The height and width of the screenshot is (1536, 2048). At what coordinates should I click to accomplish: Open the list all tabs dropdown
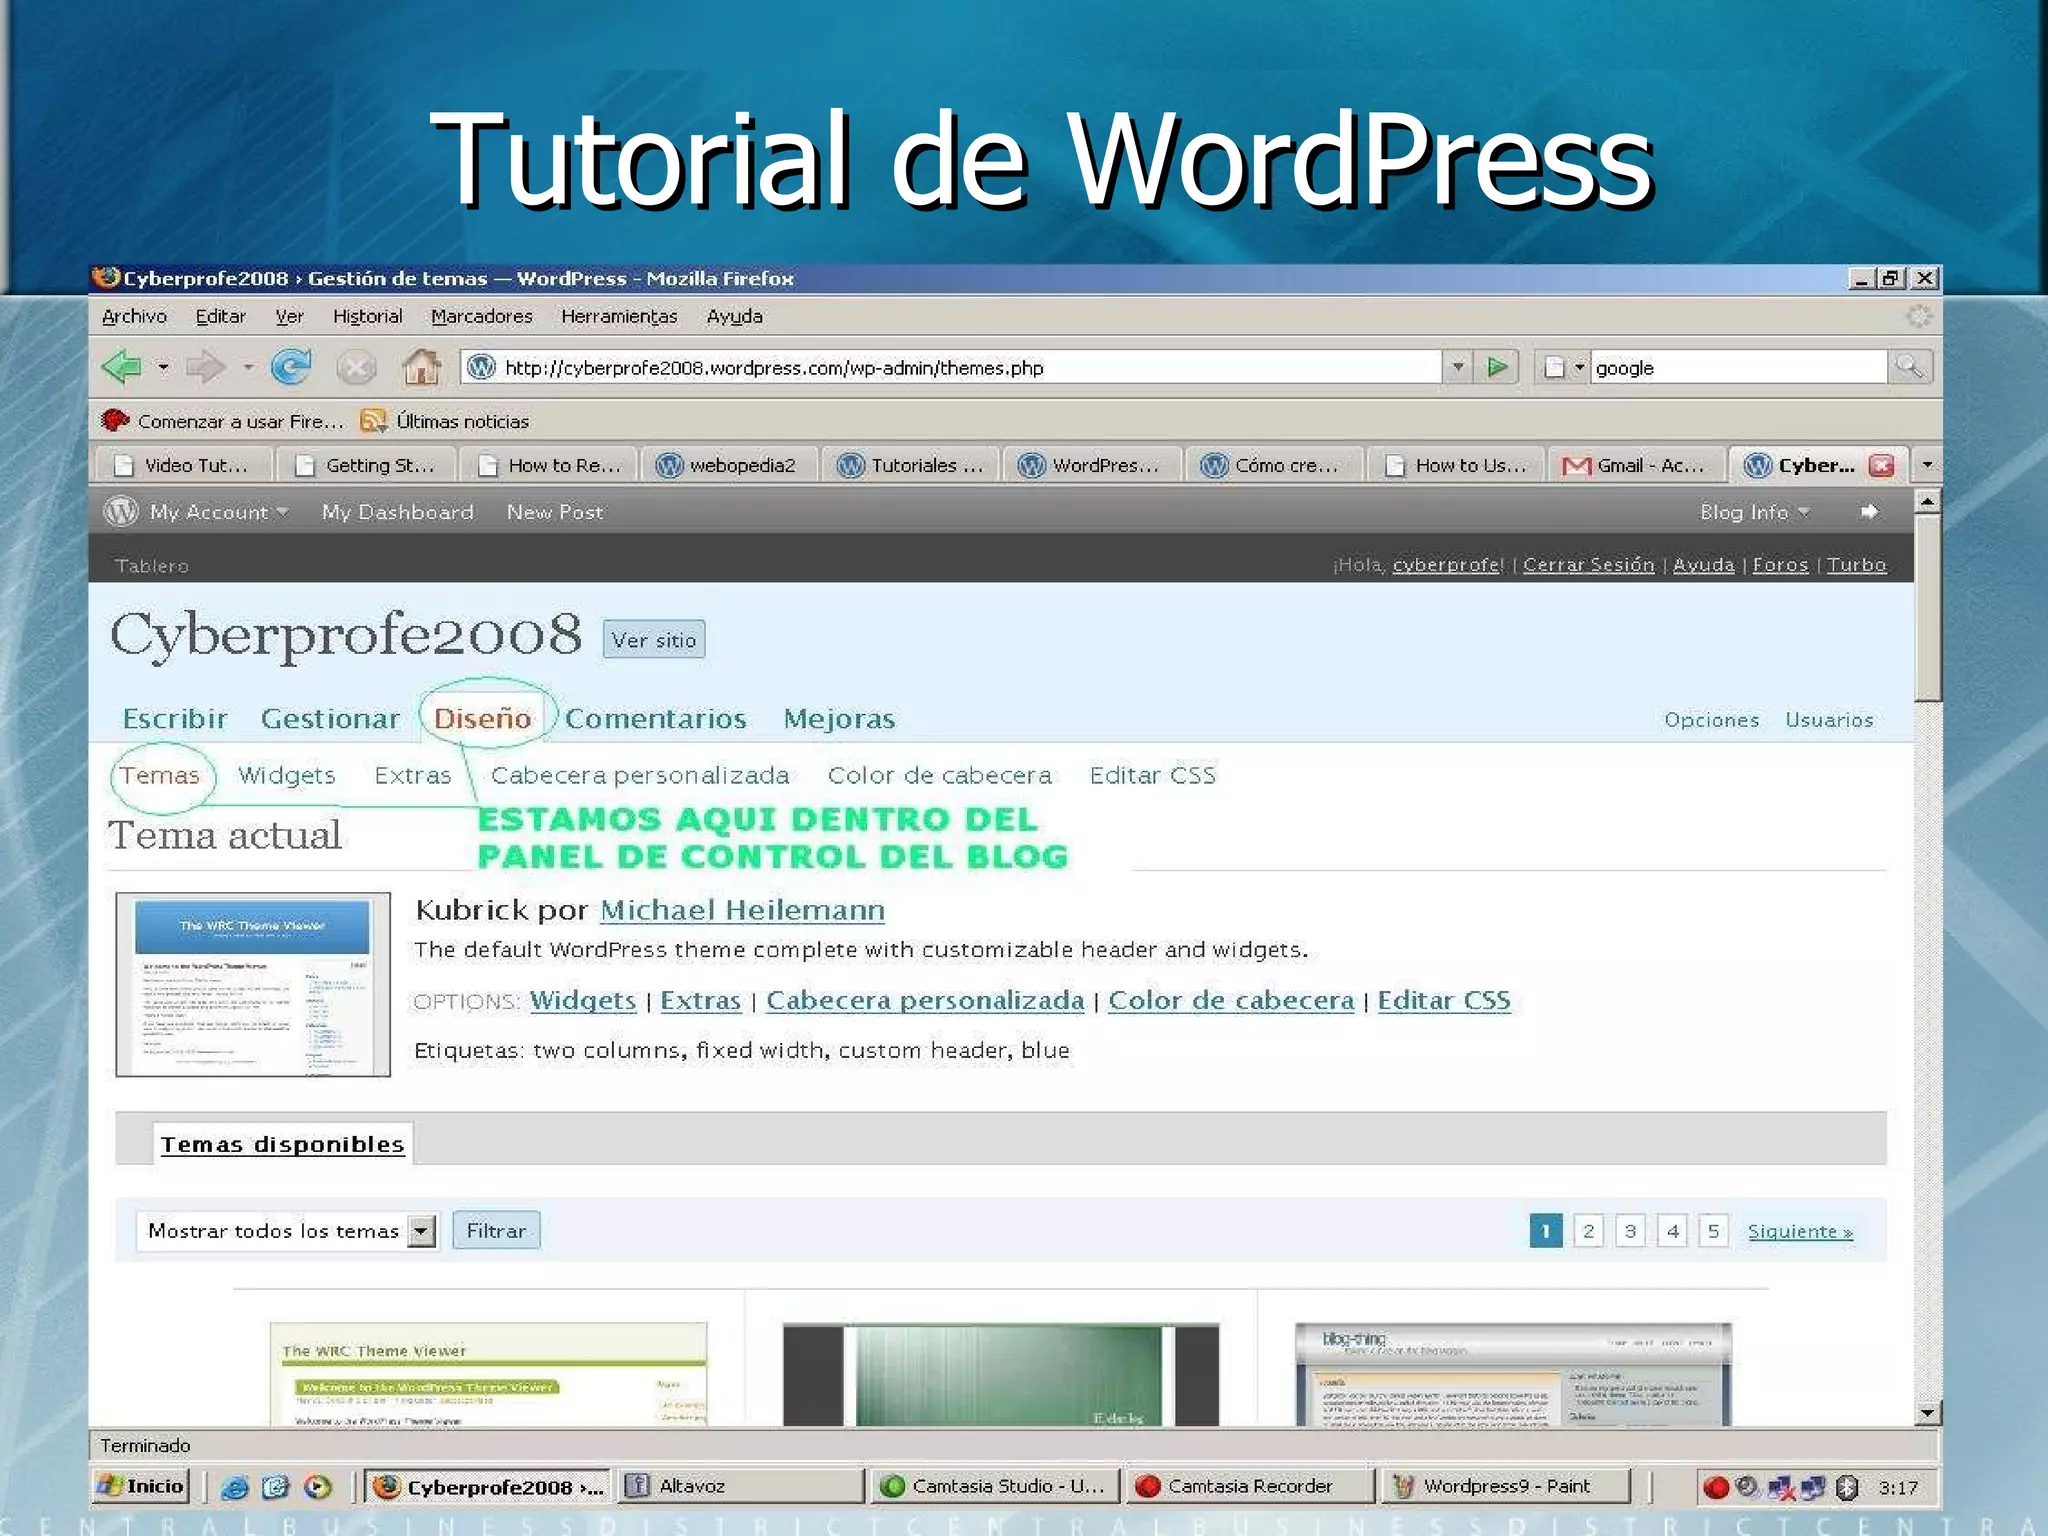click(x=1926, y=465)
